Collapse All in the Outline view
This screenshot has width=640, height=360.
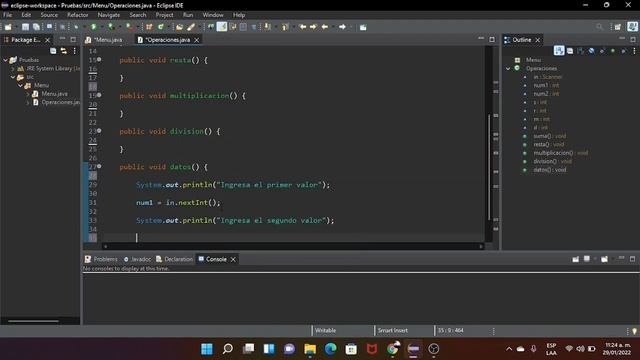click(x=570, y=51)
